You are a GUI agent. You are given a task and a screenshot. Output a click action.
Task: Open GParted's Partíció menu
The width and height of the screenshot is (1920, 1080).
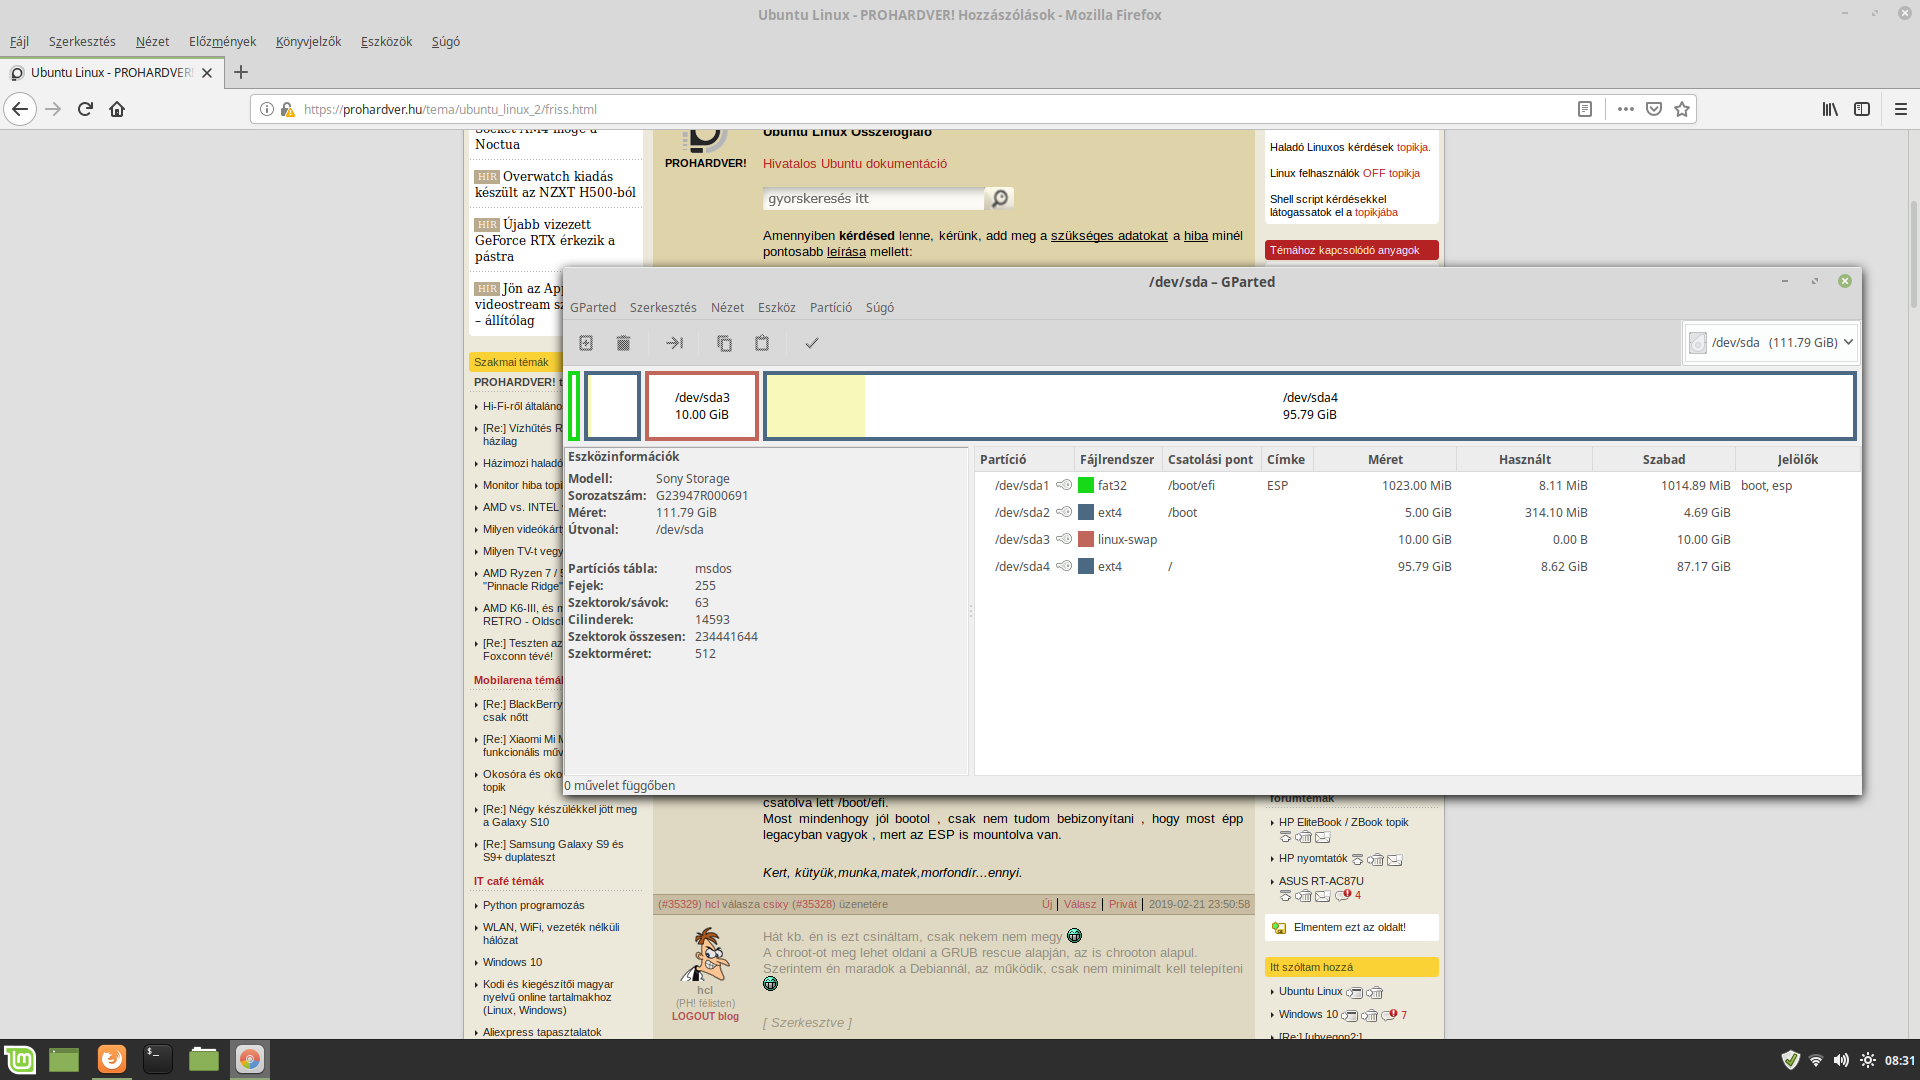[x=831, y=307]
